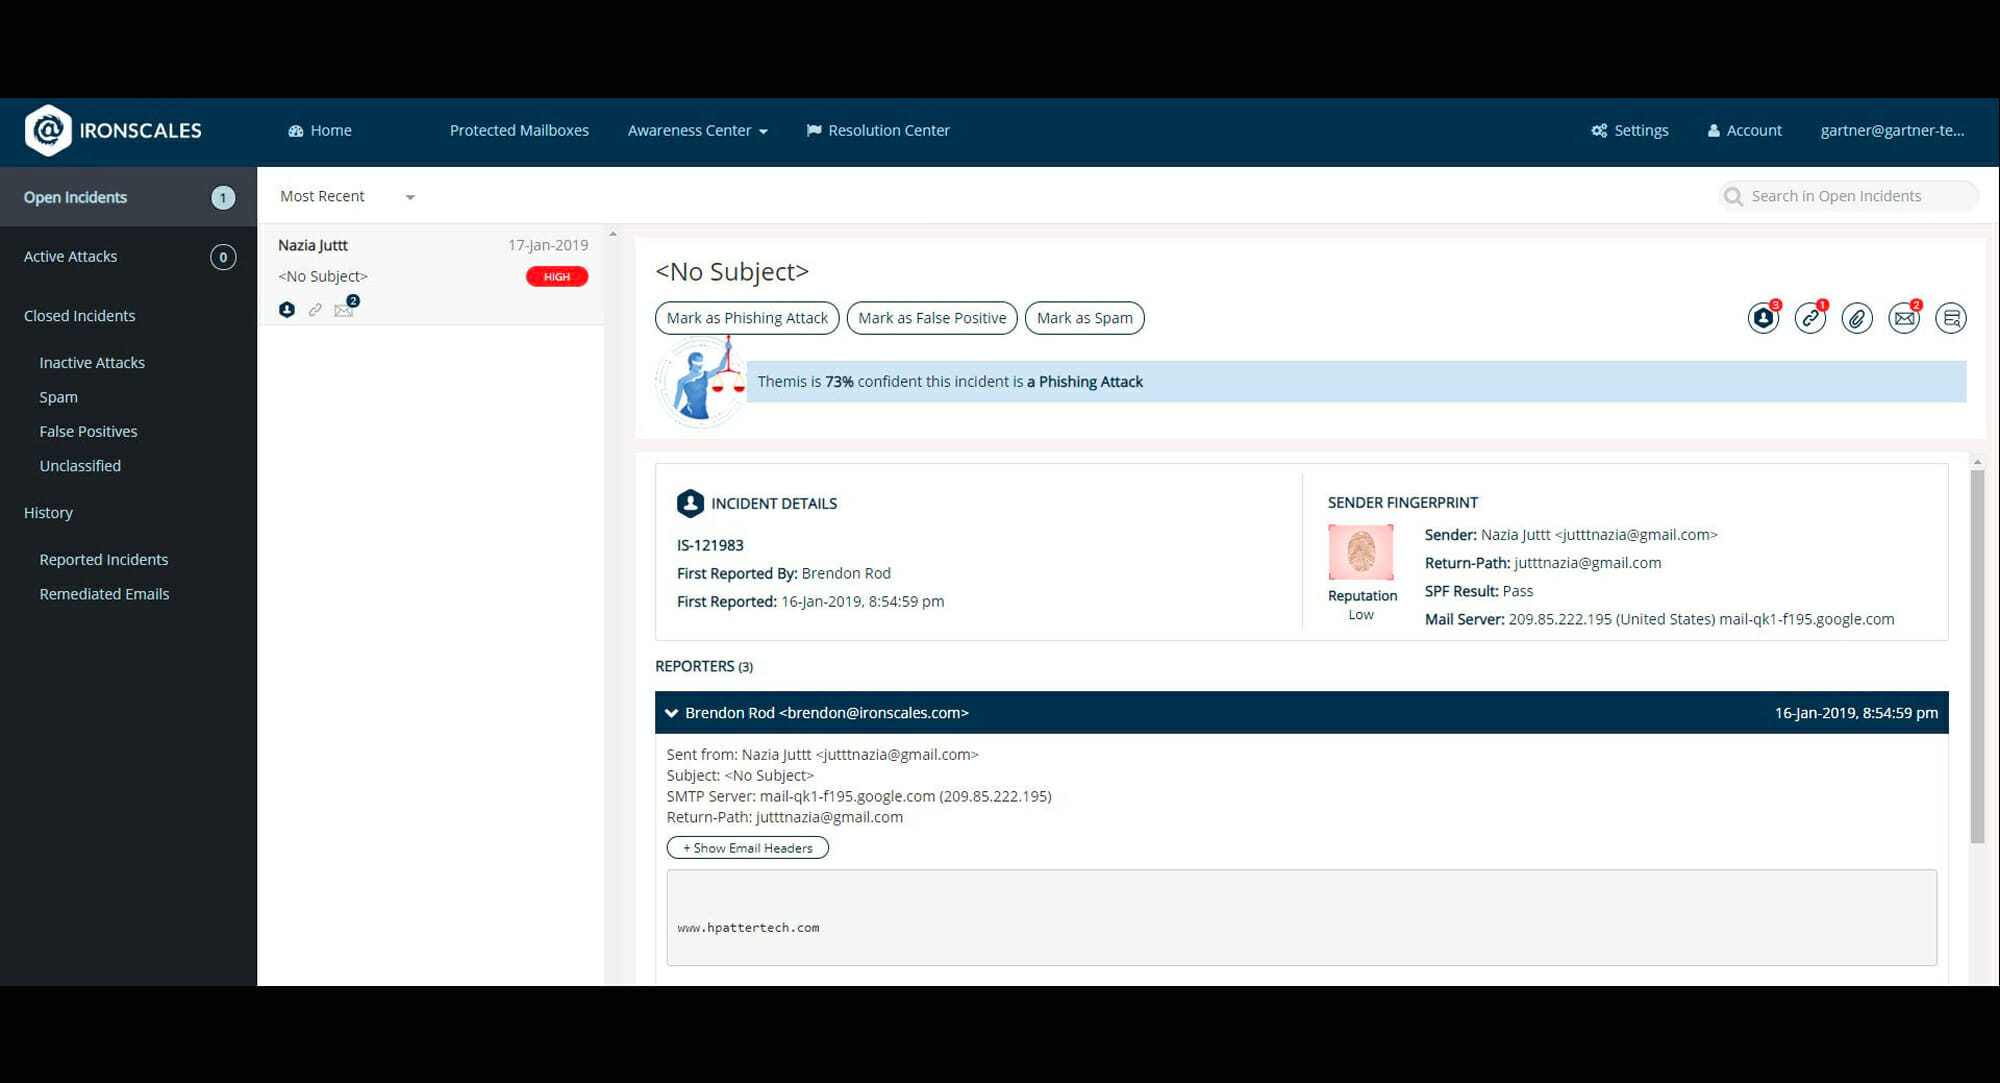Image resolution: width=2000 pixels, height=1083 pixels.
Task: Open the search records icon in incident header
Action: click(x=1951, y=318)
